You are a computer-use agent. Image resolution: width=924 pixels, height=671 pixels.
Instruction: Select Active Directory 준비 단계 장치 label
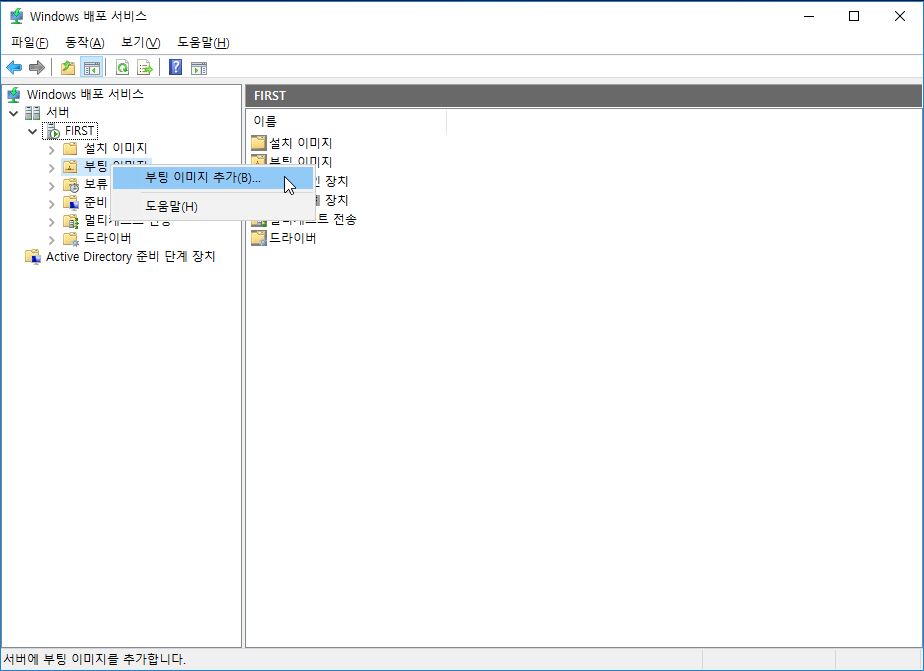click(x=131, y=256)
